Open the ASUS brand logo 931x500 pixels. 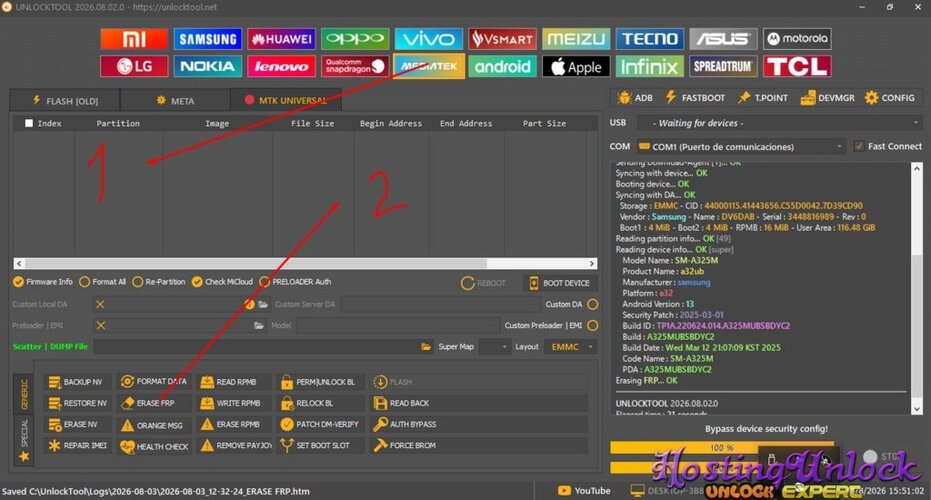tap(723, 39)
